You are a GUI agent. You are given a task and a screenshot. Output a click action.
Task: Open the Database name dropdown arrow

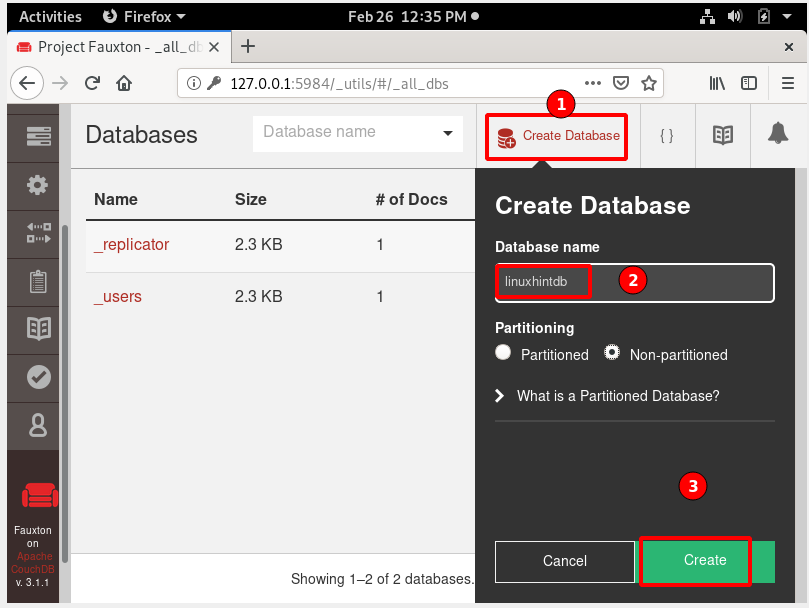pos(447,133)
